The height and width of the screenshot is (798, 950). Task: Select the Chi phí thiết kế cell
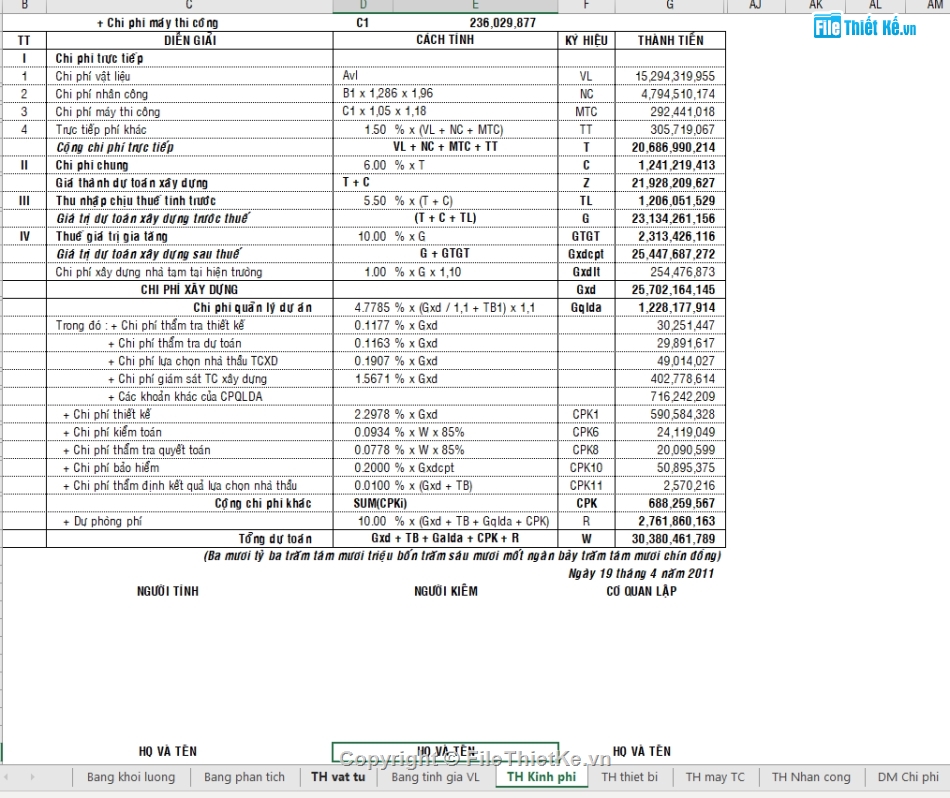tap(190, 414)
